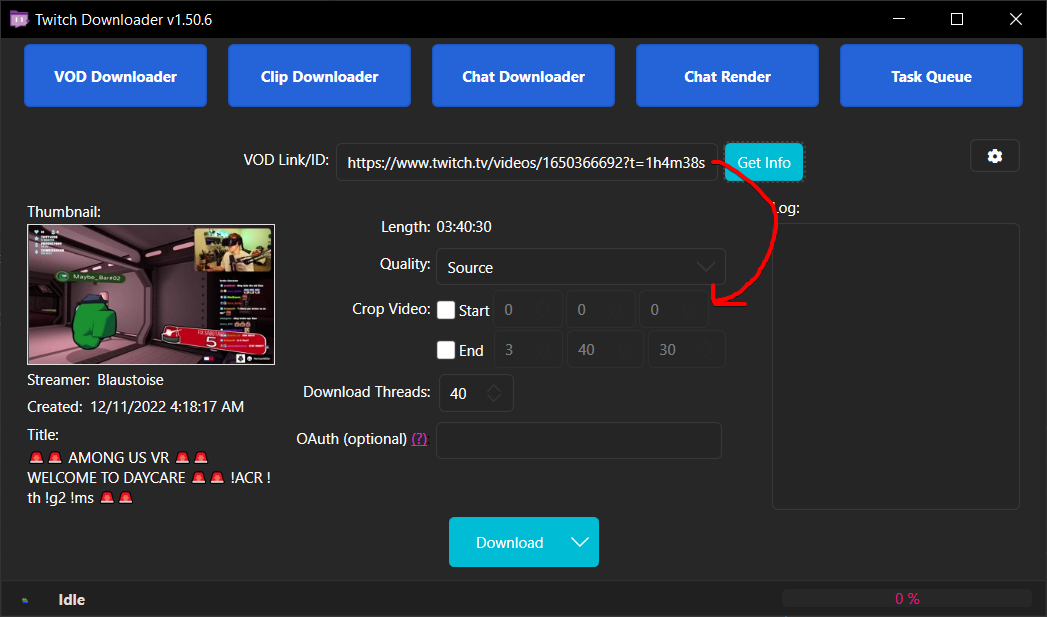Expand the Download button options chevron

tap(580, 542)
